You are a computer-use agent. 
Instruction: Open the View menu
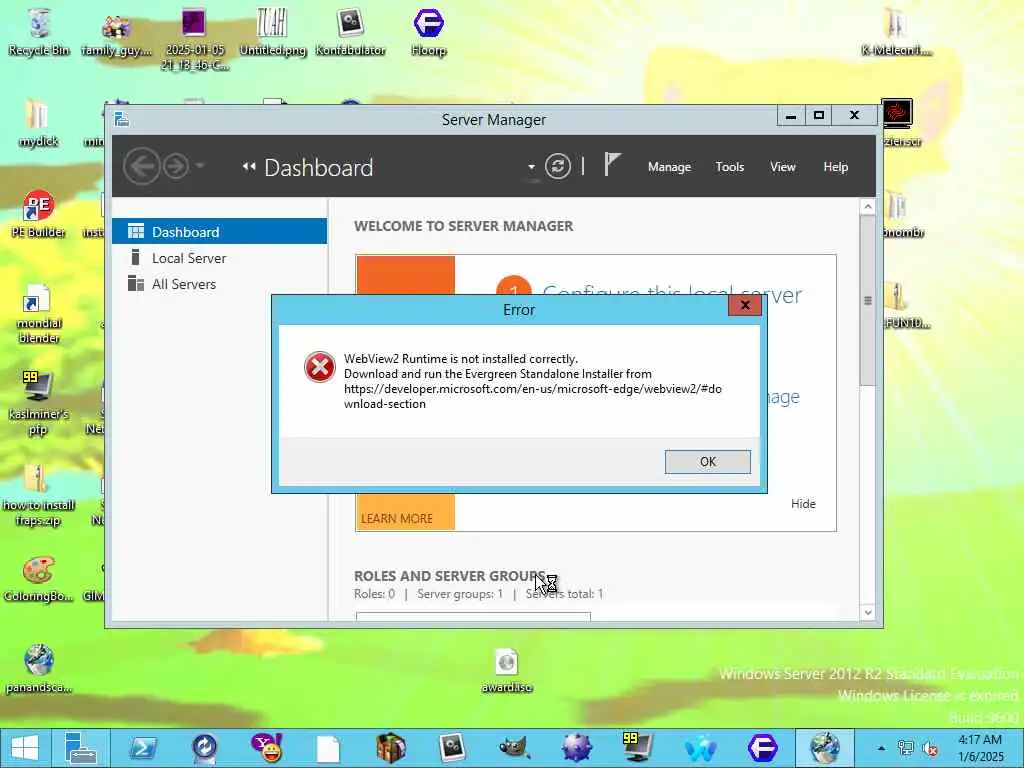click(782, 167)
